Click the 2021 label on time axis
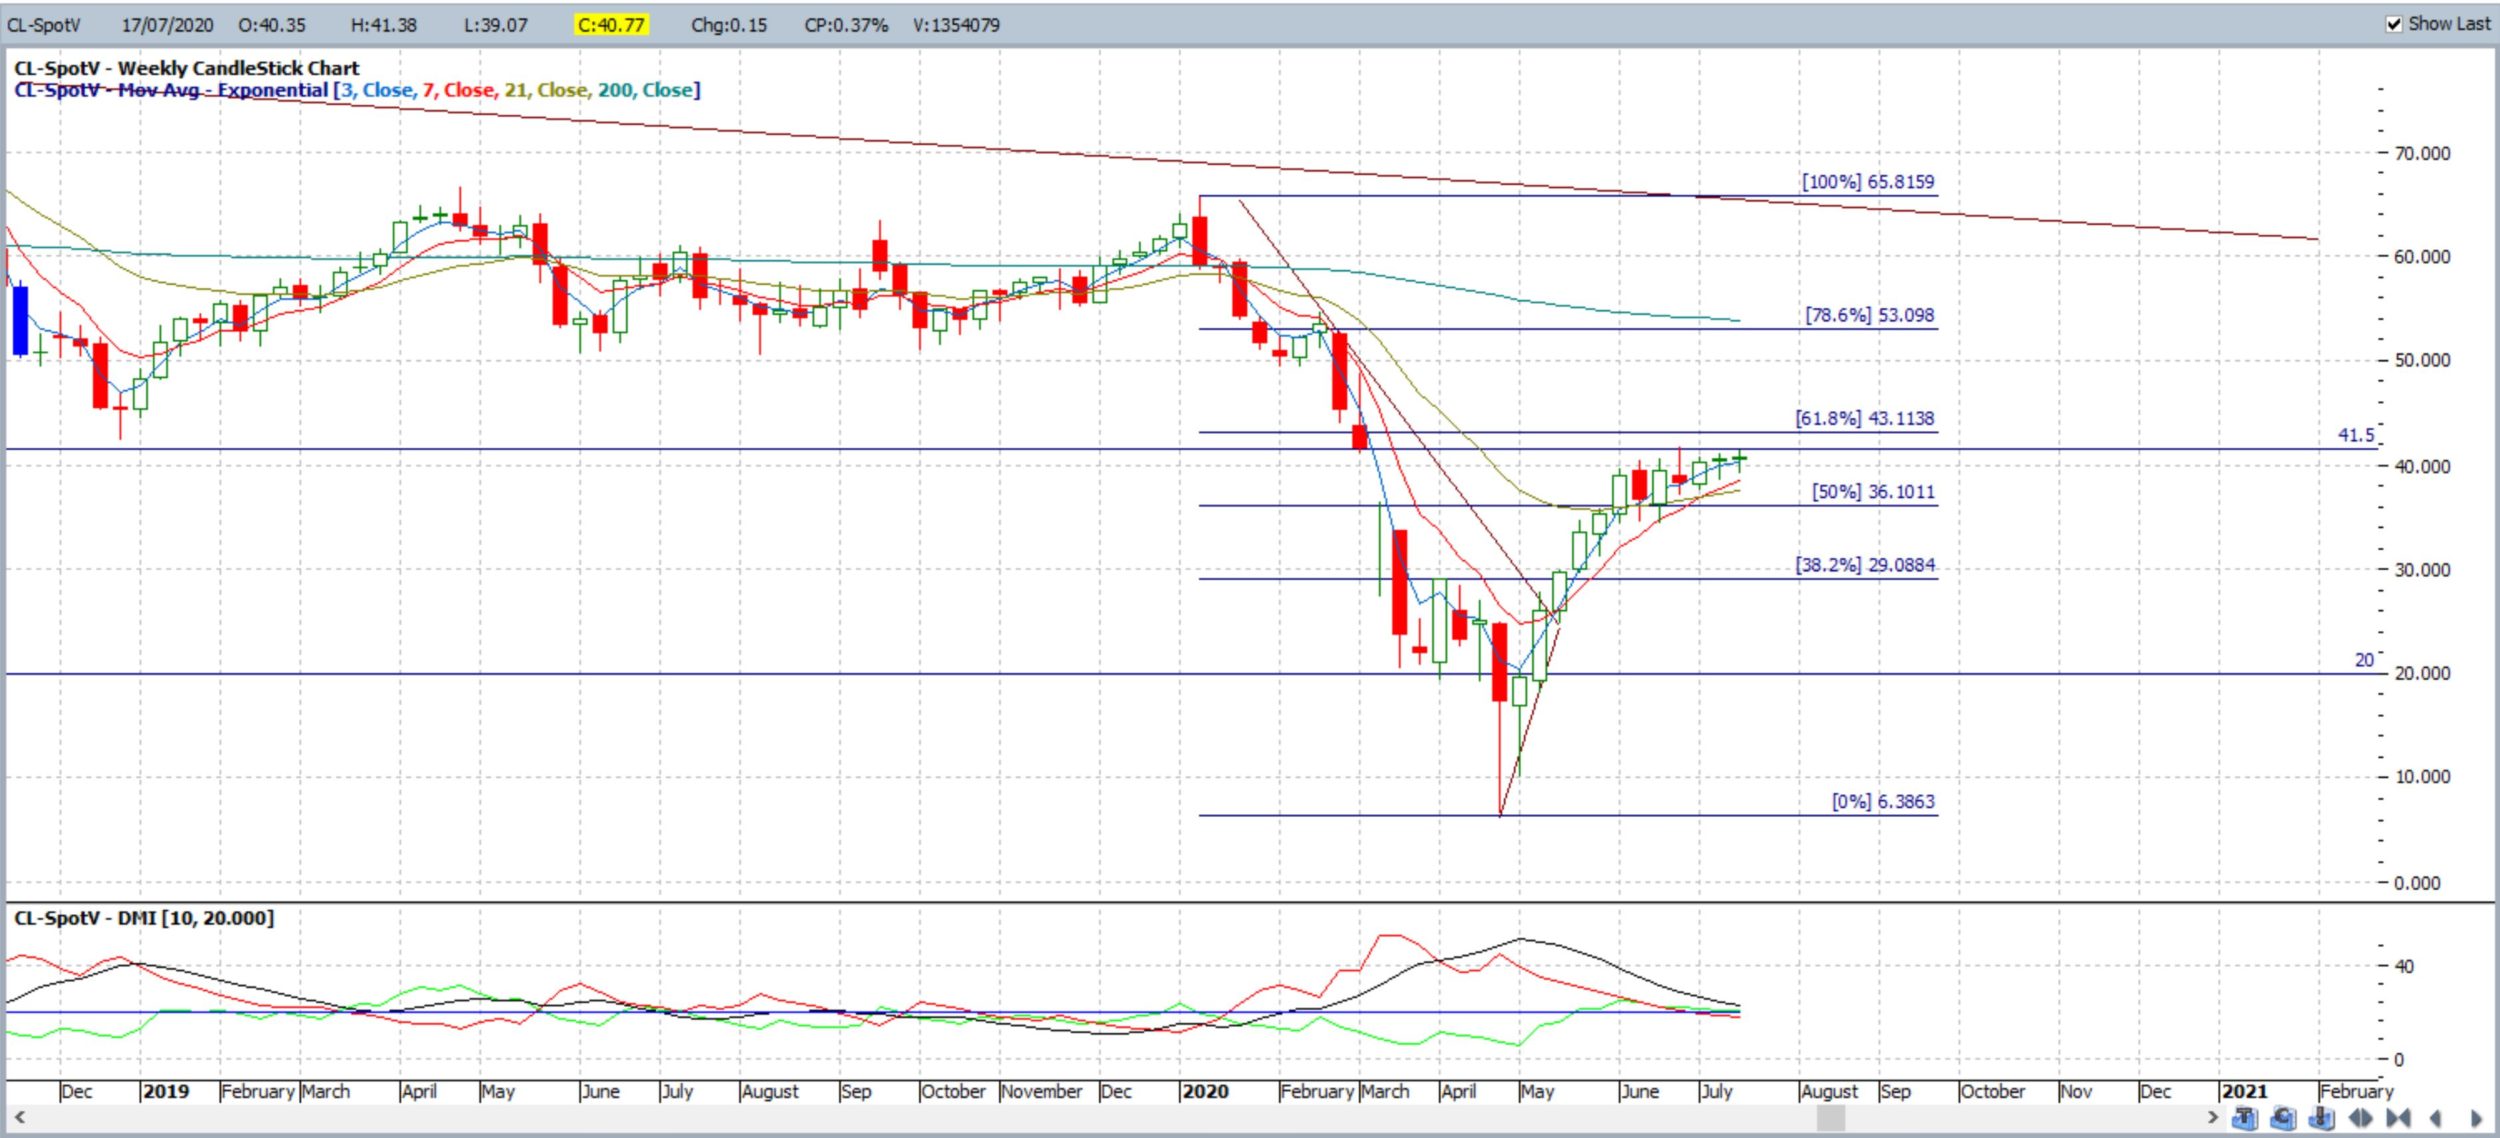The height and width of the screenshot is (1138, 2500). pyautogui.click(x=2244, y=1091)
